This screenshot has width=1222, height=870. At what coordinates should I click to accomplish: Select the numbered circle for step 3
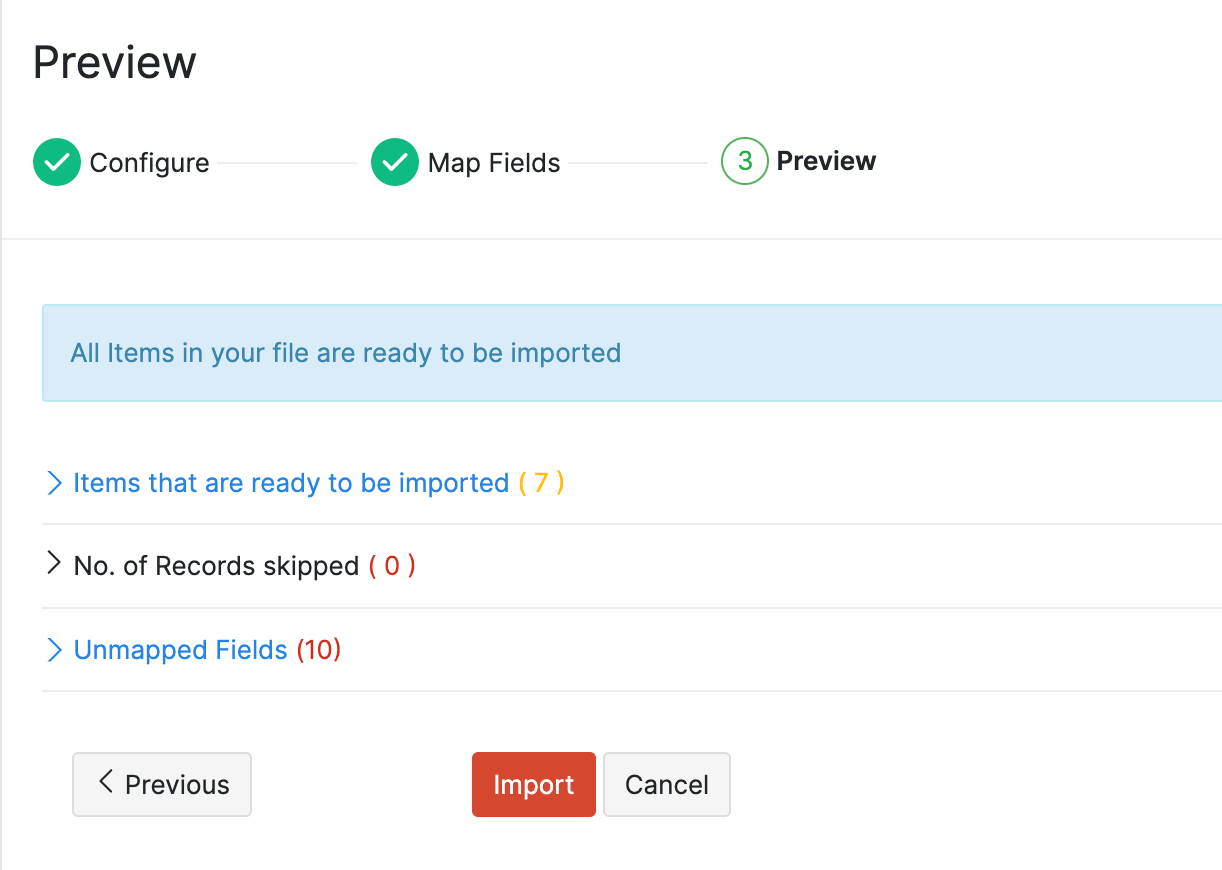[743, 160]
